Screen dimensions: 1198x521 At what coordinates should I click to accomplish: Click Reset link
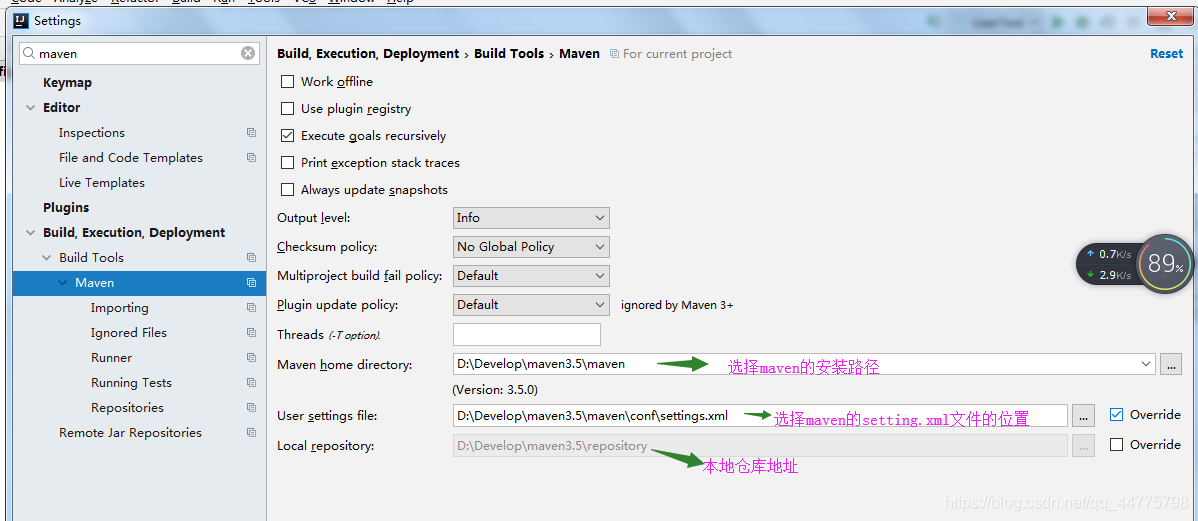pyautogui.click(x=1166, y=53)
